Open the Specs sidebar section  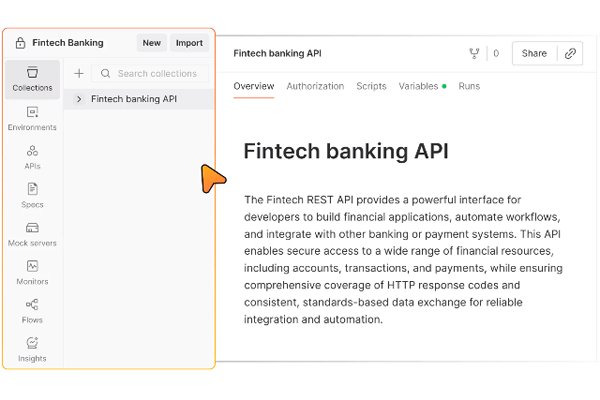33,195
